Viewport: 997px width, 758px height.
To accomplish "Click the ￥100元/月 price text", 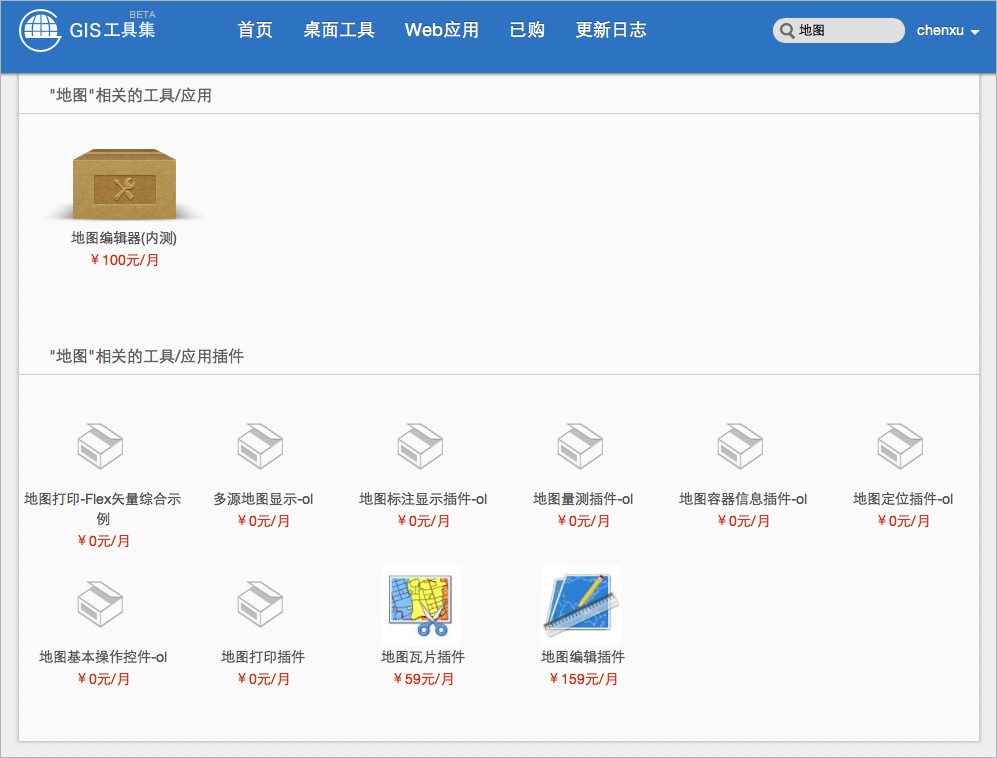I will pos(124,260).
